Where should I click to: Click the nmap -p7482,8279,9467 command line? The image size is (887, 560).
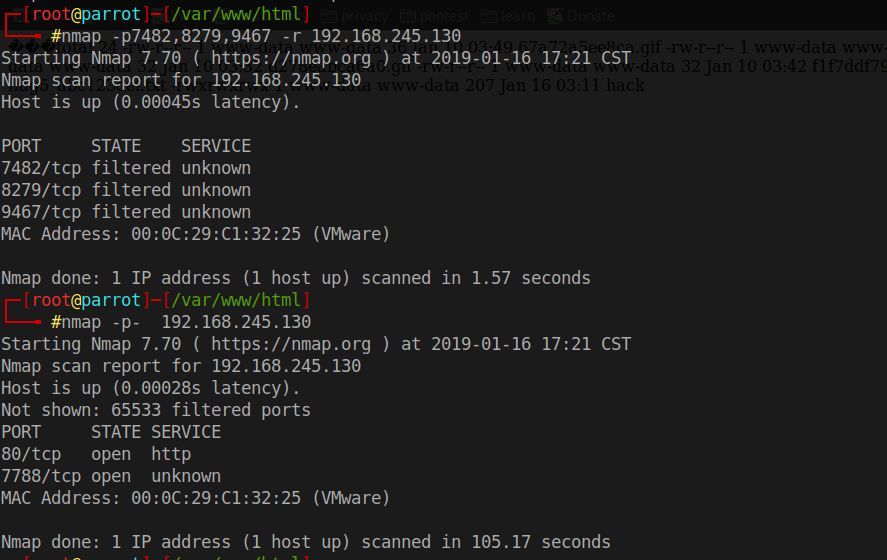pyautogui.click(x=256, y=36)
